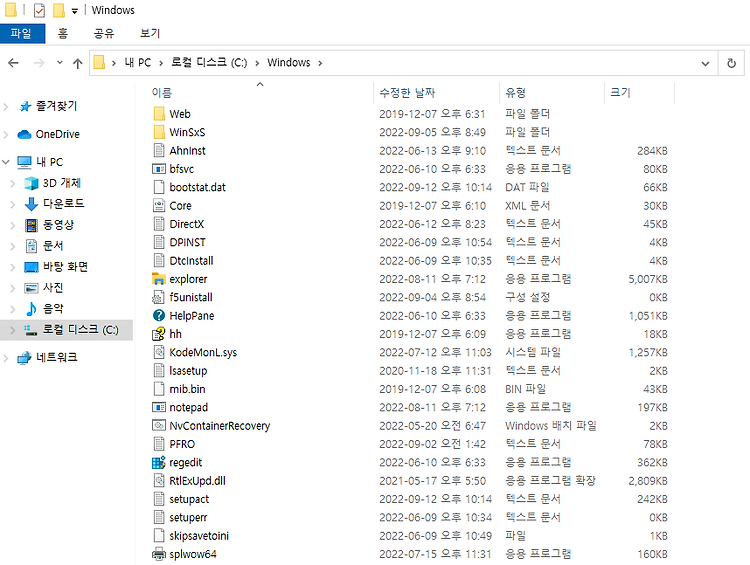Click the New Folder icon in quick access toolbar

pyautogui.click(x=59, y=10)
